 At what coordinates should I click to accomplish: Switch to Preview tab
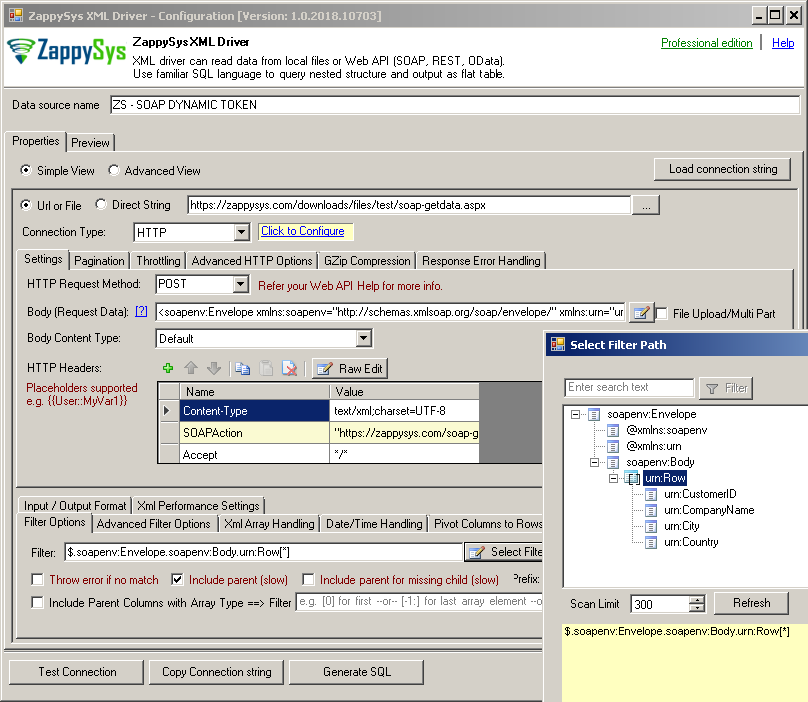click(90, 143)
